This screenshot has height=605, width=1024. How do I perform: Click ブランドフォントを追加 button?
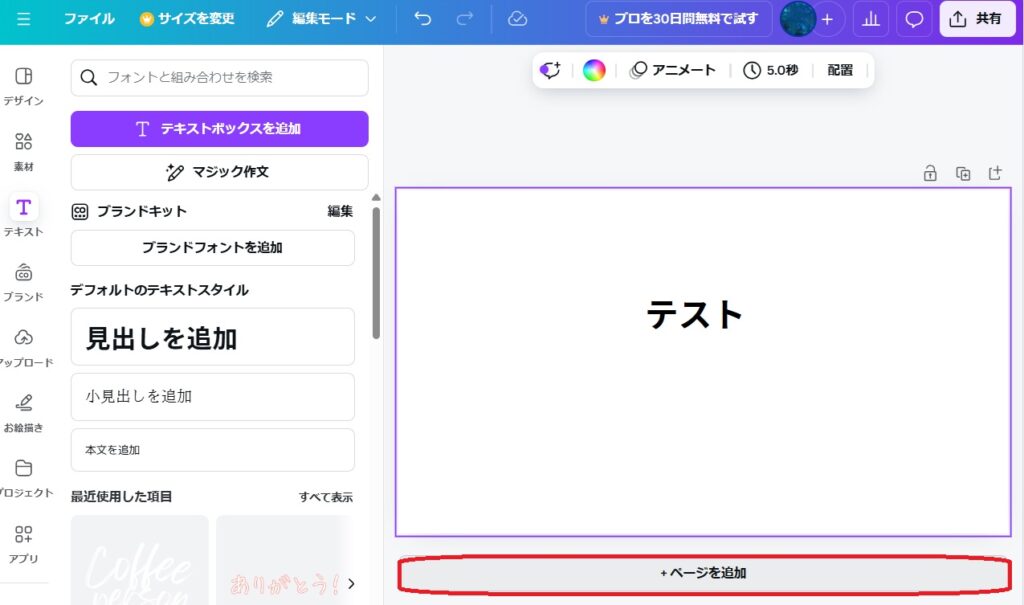tap(213, 248)
